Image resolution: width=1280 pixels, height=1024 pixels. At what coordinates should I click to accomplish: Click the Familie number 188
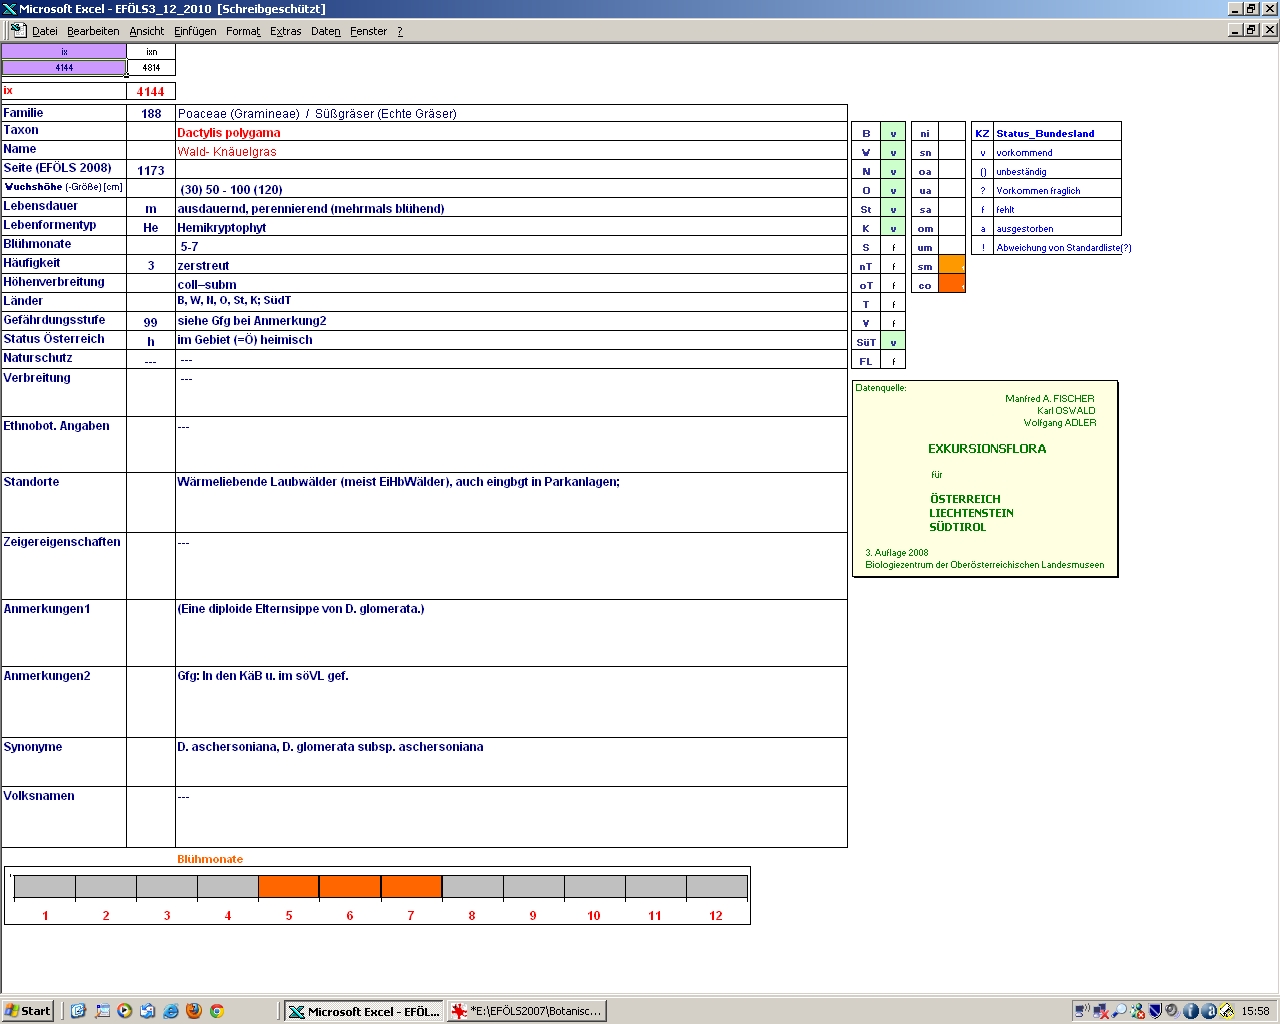coord(151,113)
